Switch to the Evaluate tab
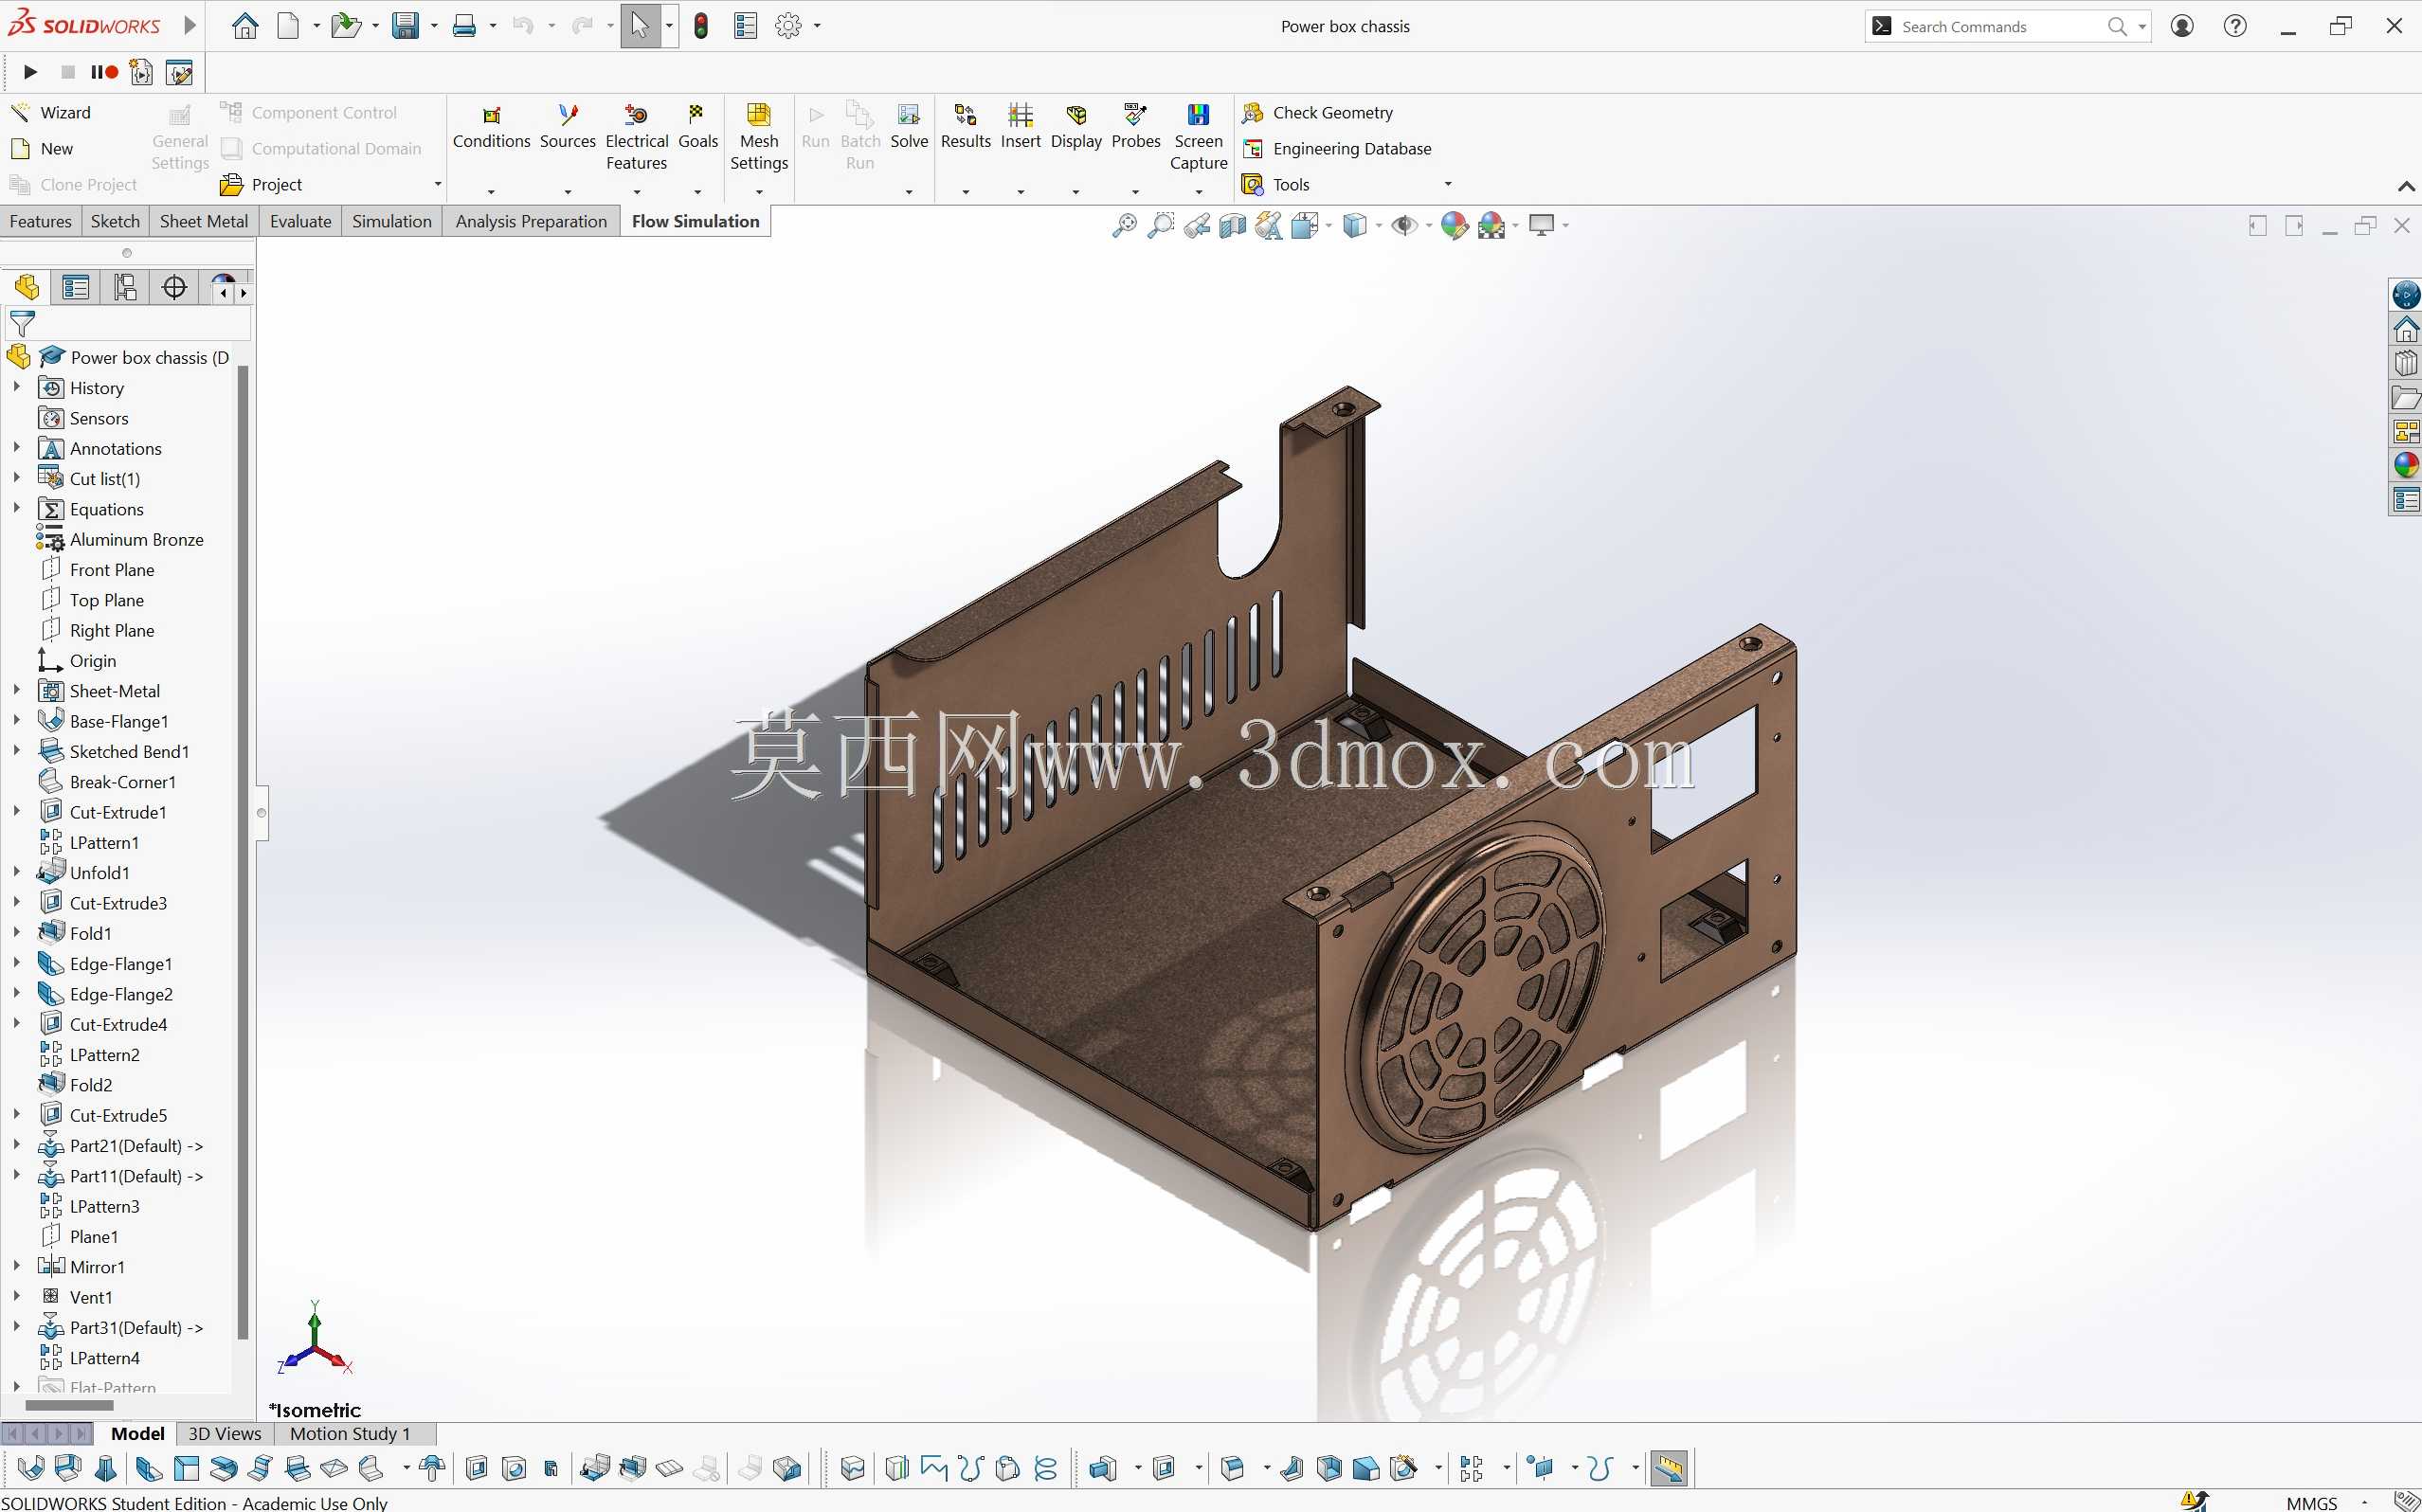The width and height of the screenshot is (2422, 1512). (300, 222)
